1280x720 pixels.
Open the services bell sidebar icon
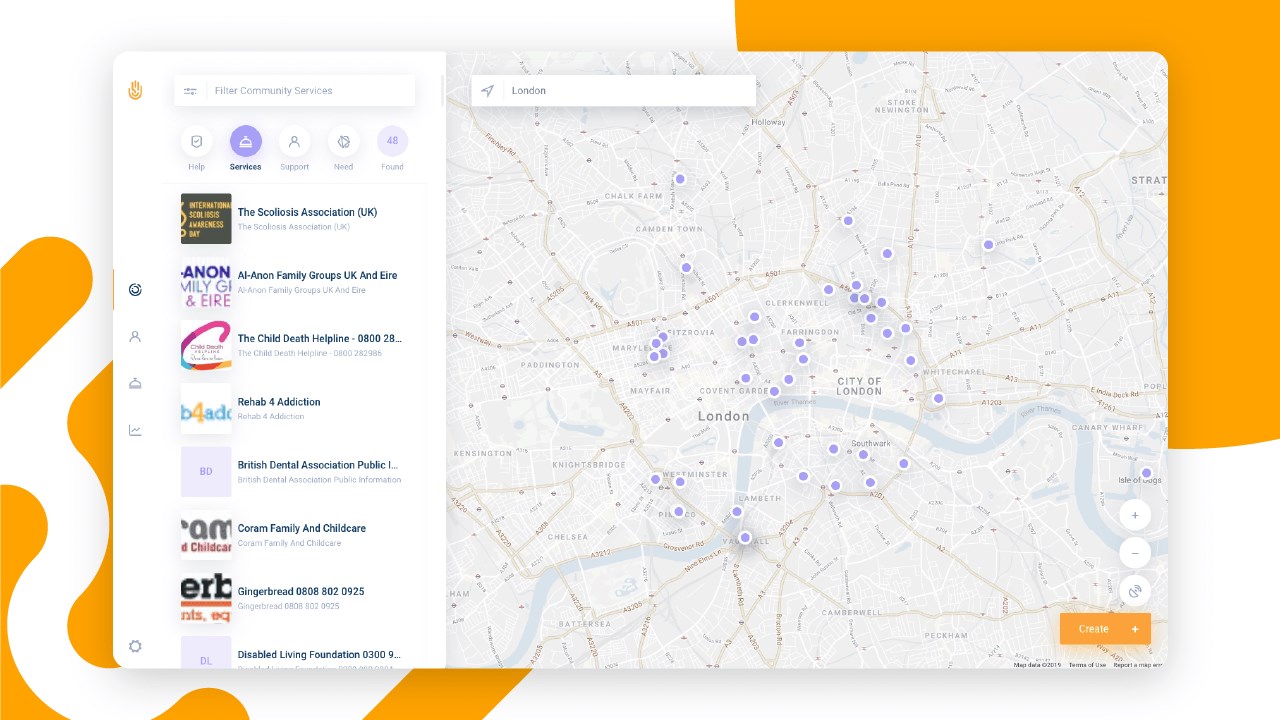[x=135, y=383]
